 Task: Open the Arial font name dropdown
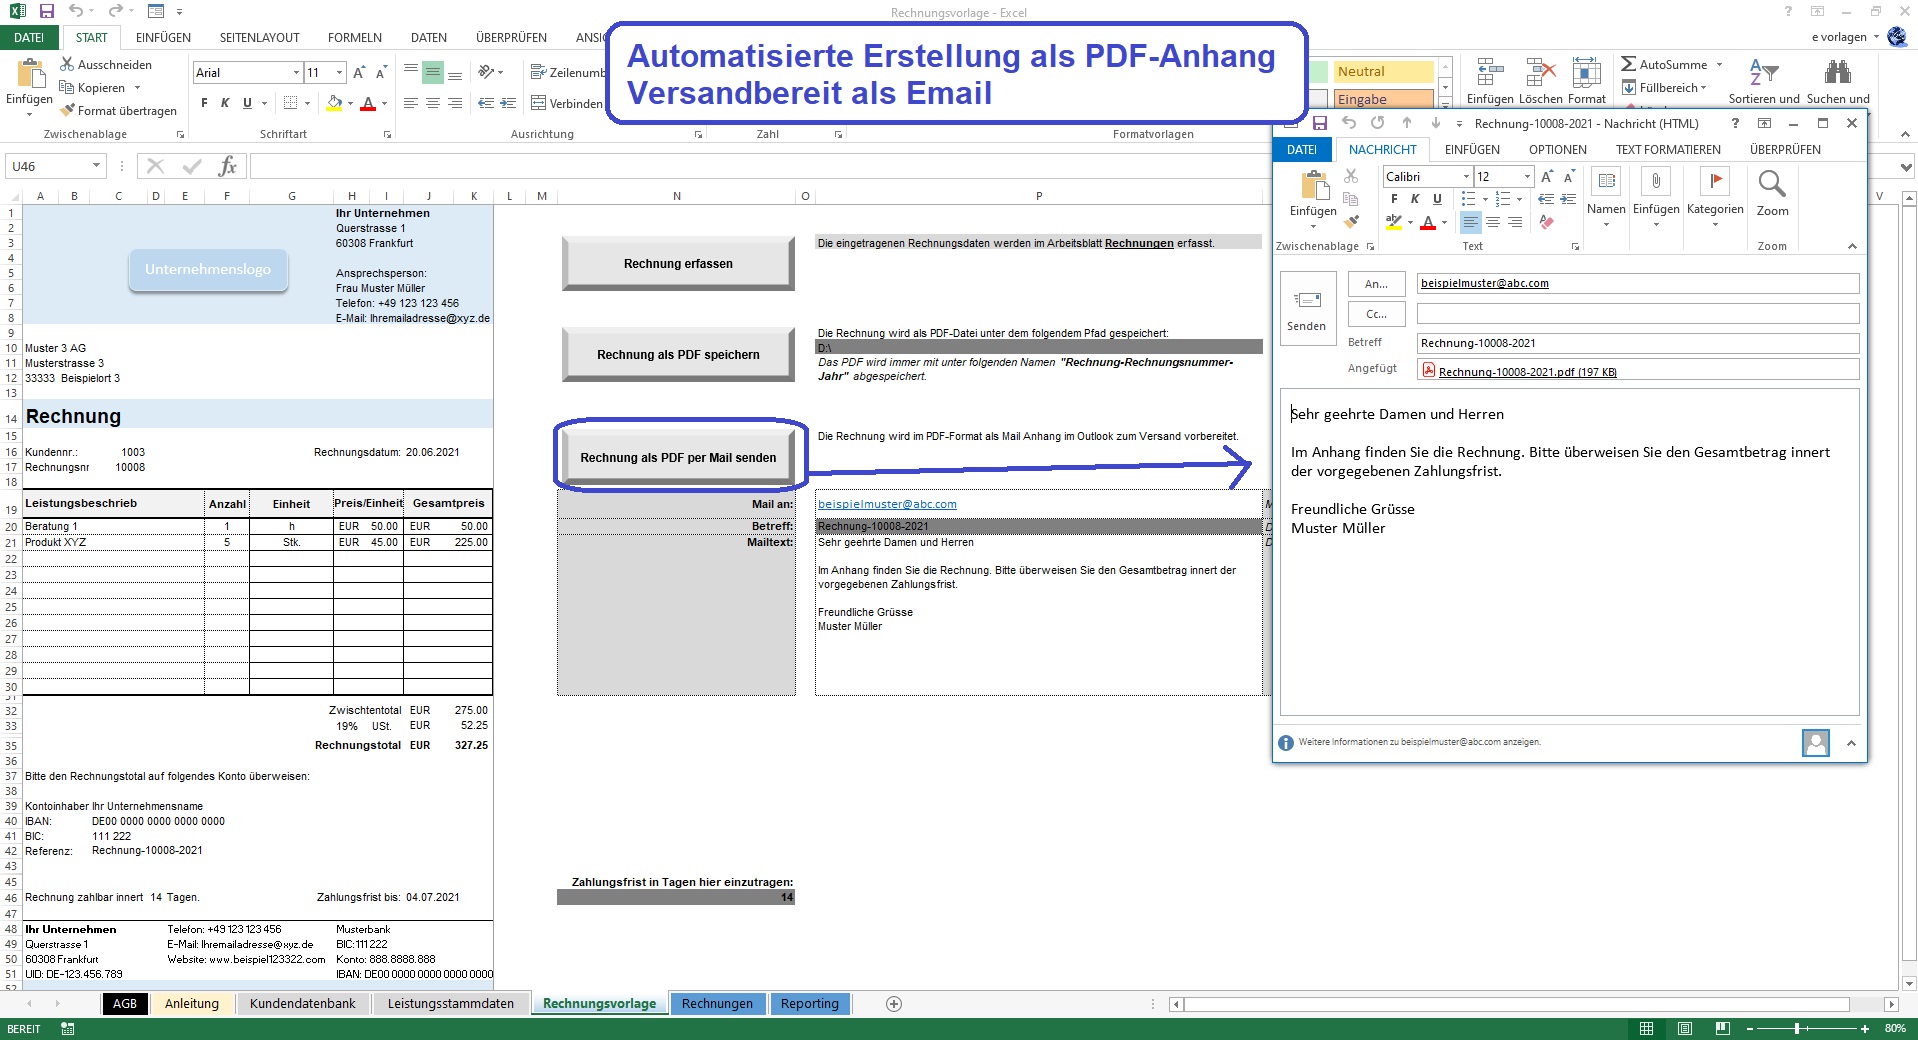[x=296, y=72]
